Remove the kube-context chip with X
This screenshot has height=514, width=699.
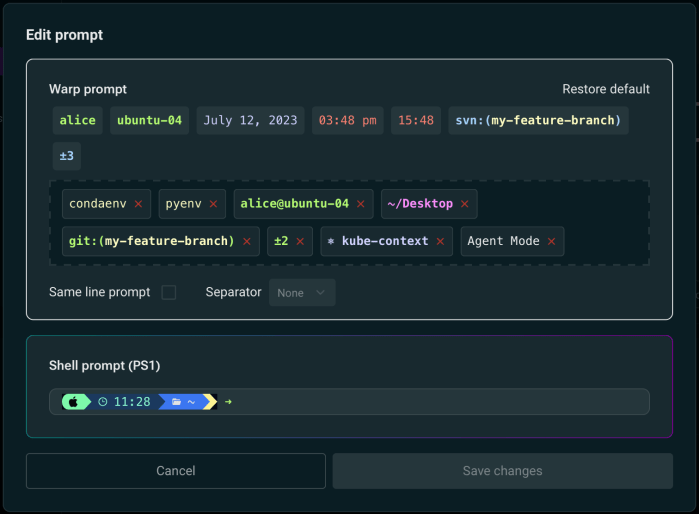(x=440, y=242)
